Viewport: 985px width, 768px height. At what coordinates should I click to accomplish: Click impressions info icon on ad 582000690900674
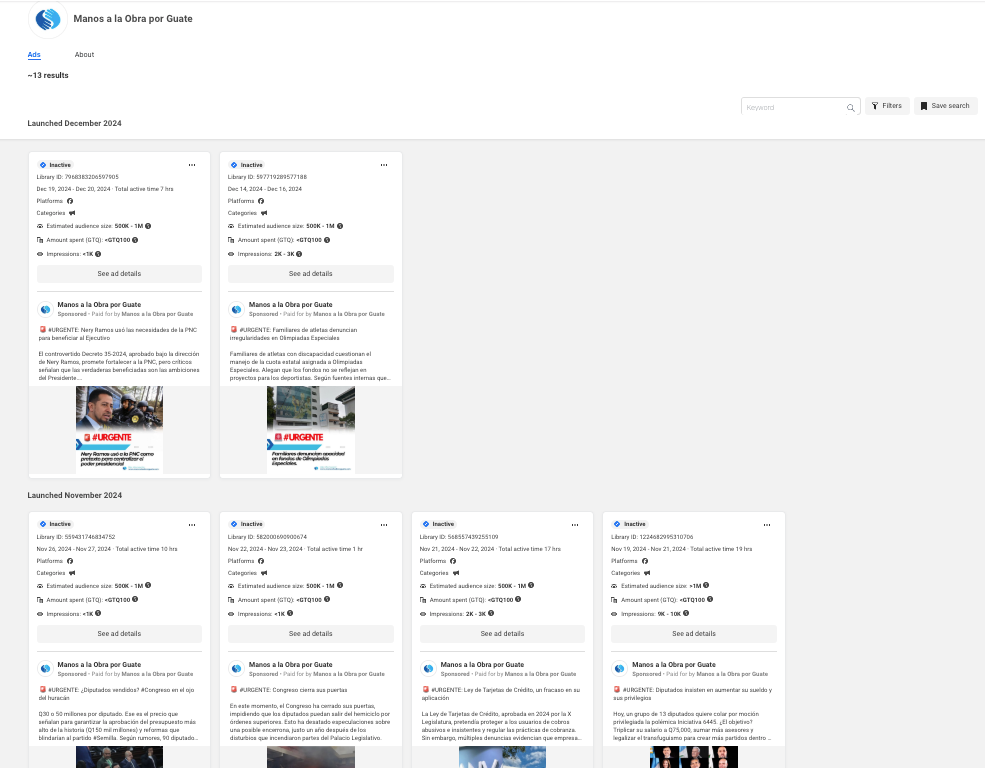coord(290,614)
